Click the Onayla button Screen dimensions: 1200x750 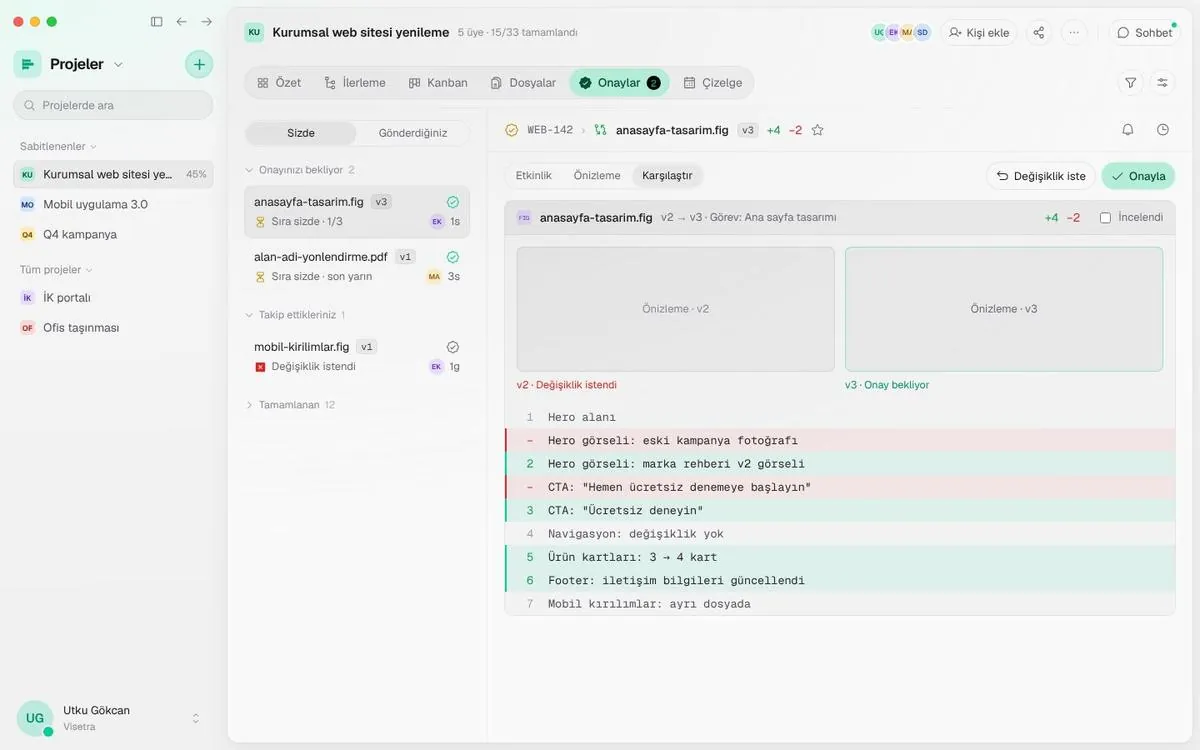tap(1138, 176)
